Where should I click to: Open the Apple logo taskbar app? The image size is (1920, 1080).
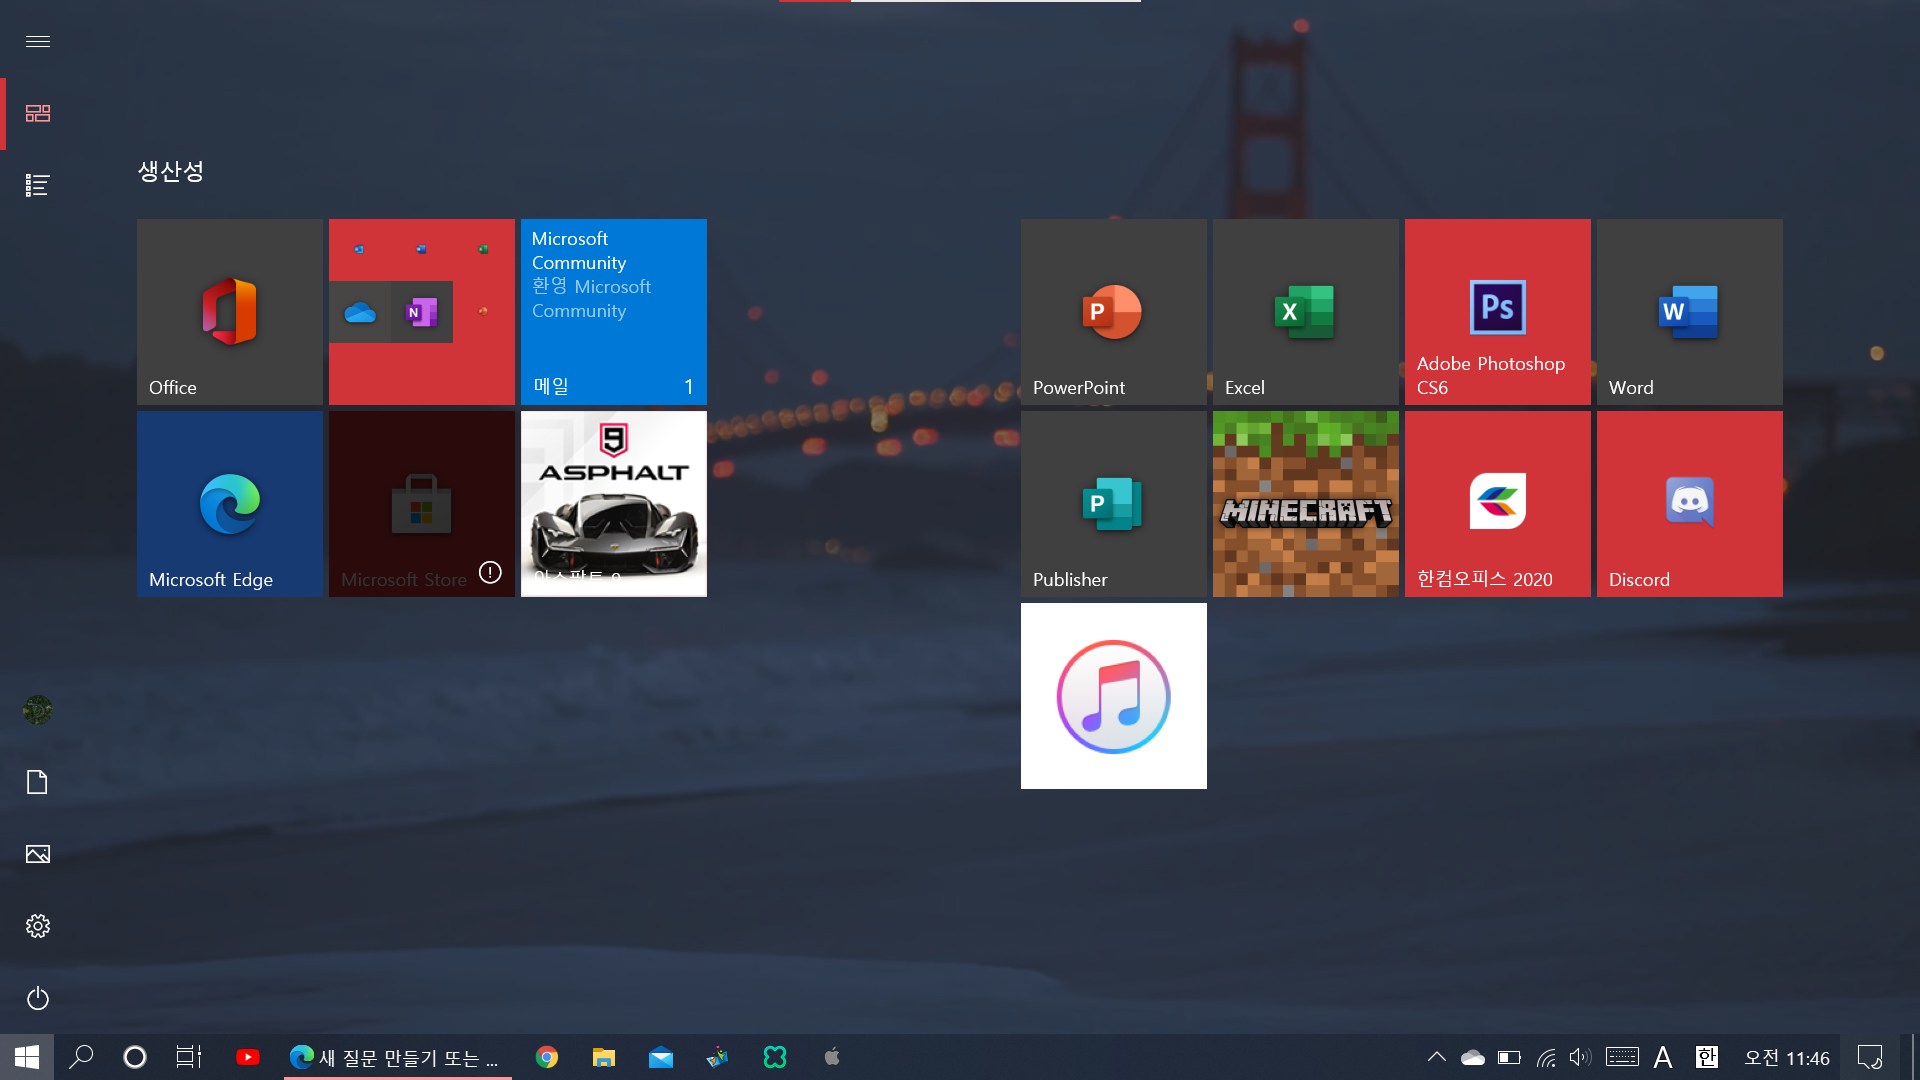tap(832, 1057)
